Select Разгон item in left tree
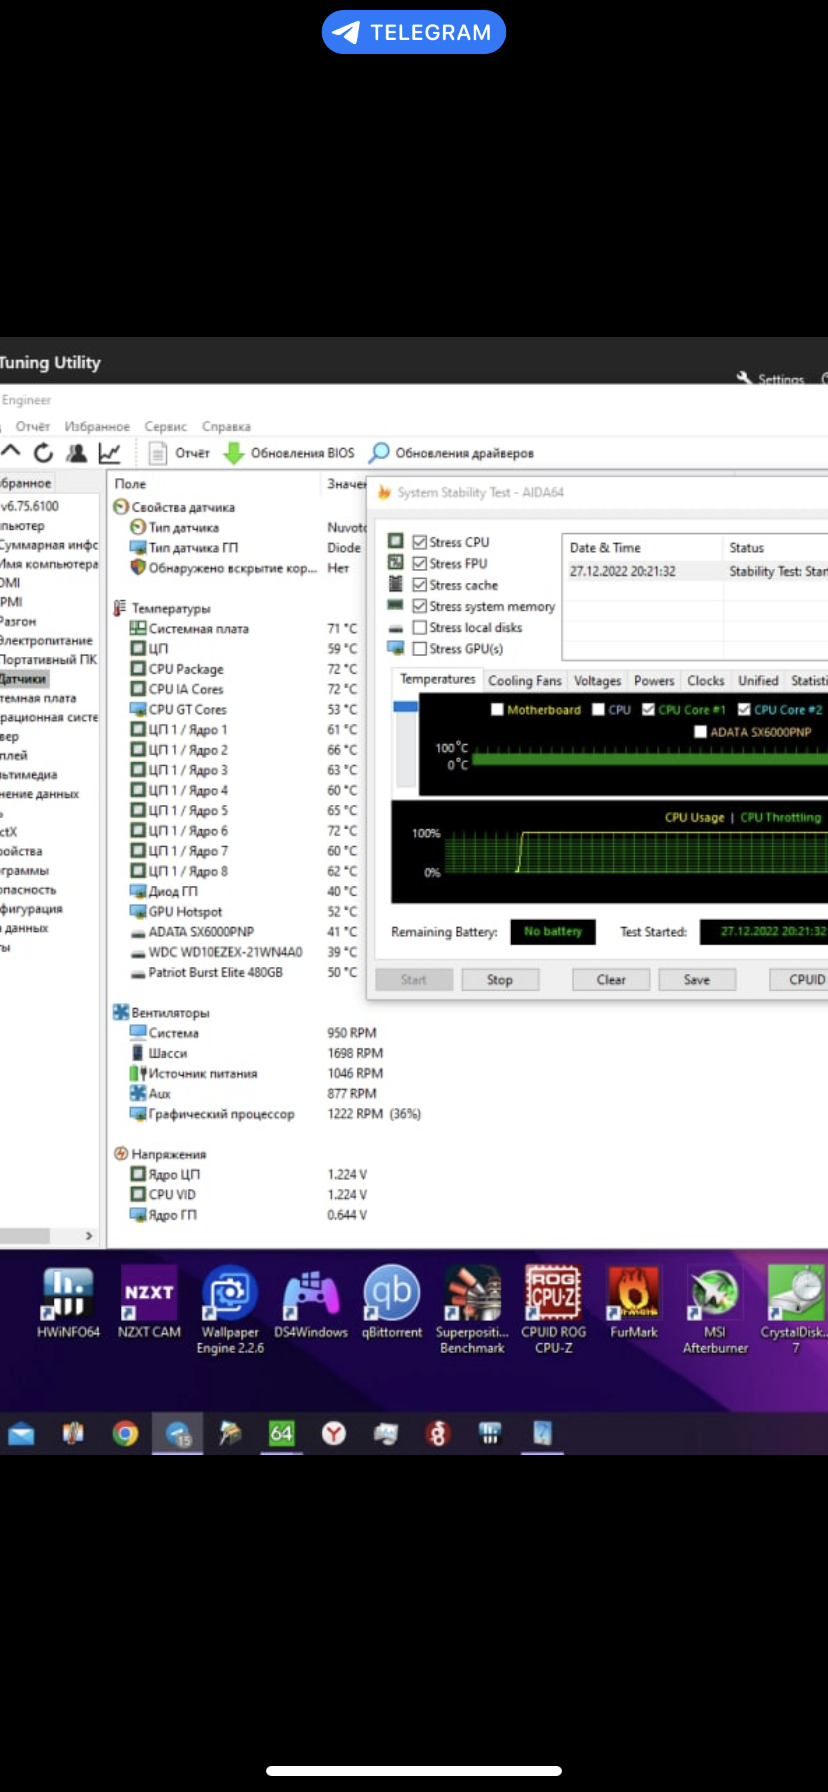Screen dimensions: 828x1792 [18, 621]
